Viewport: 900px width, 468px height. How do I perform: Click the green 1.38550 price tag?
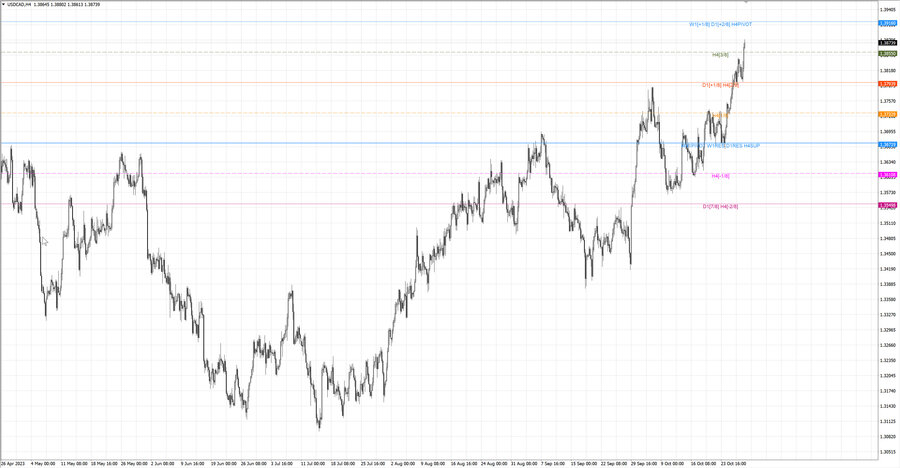(x=888, y=53)
